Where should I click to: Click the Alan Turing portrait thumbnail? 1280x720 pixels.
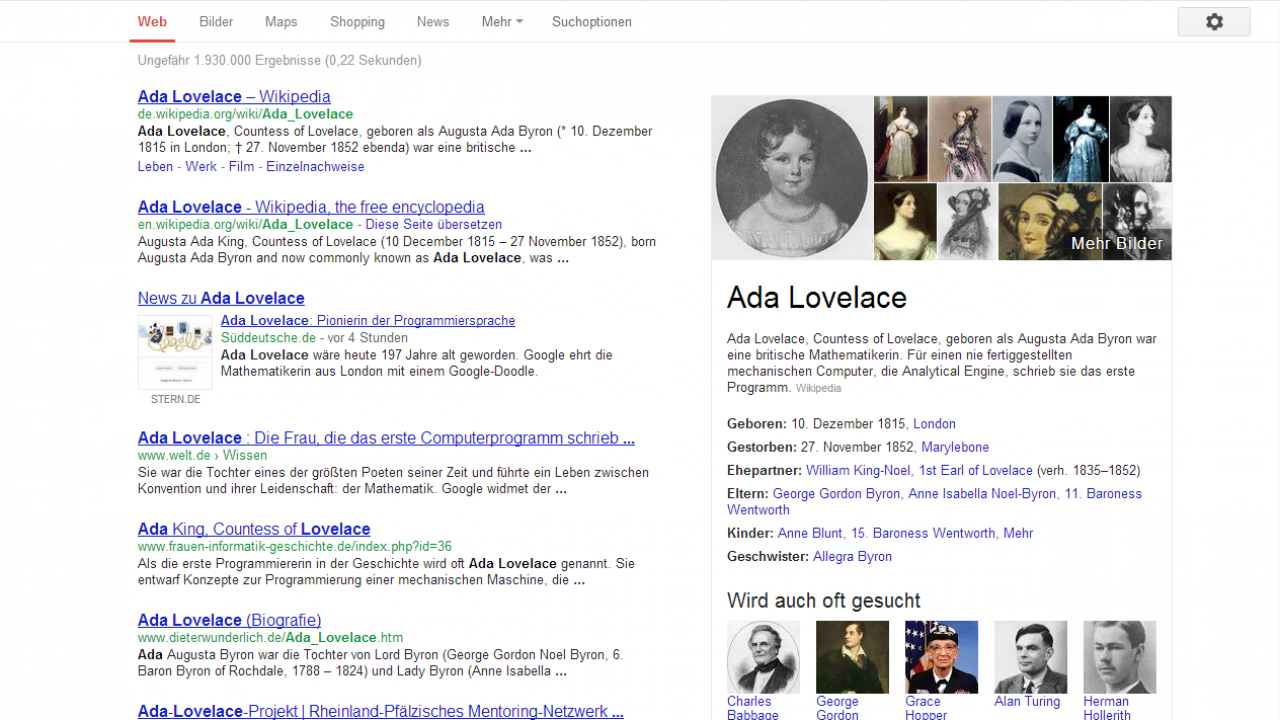1030,657
